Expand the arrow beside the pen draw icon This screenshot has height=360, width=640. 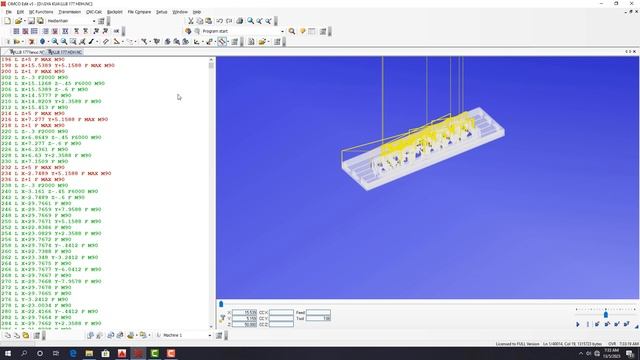pyautogui.click(x=97, y=42)
